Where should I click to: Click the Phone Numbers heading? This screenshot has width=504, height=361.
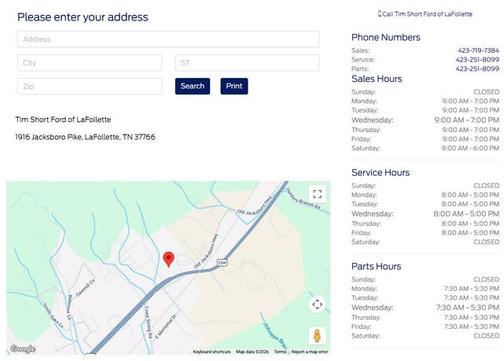[x=386, y=37]
